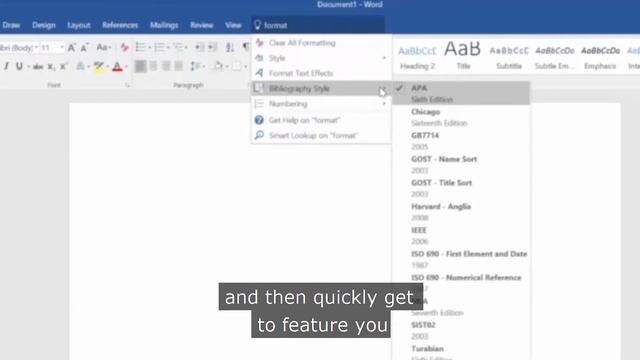Justify the paragraph text
The image size is (640, 360).
coord(179,66)
